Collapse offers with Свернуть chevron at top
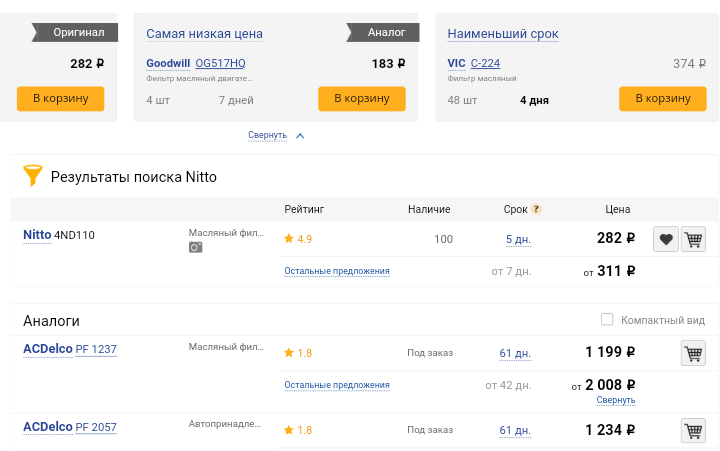720x451 pixels. [276, 135]
